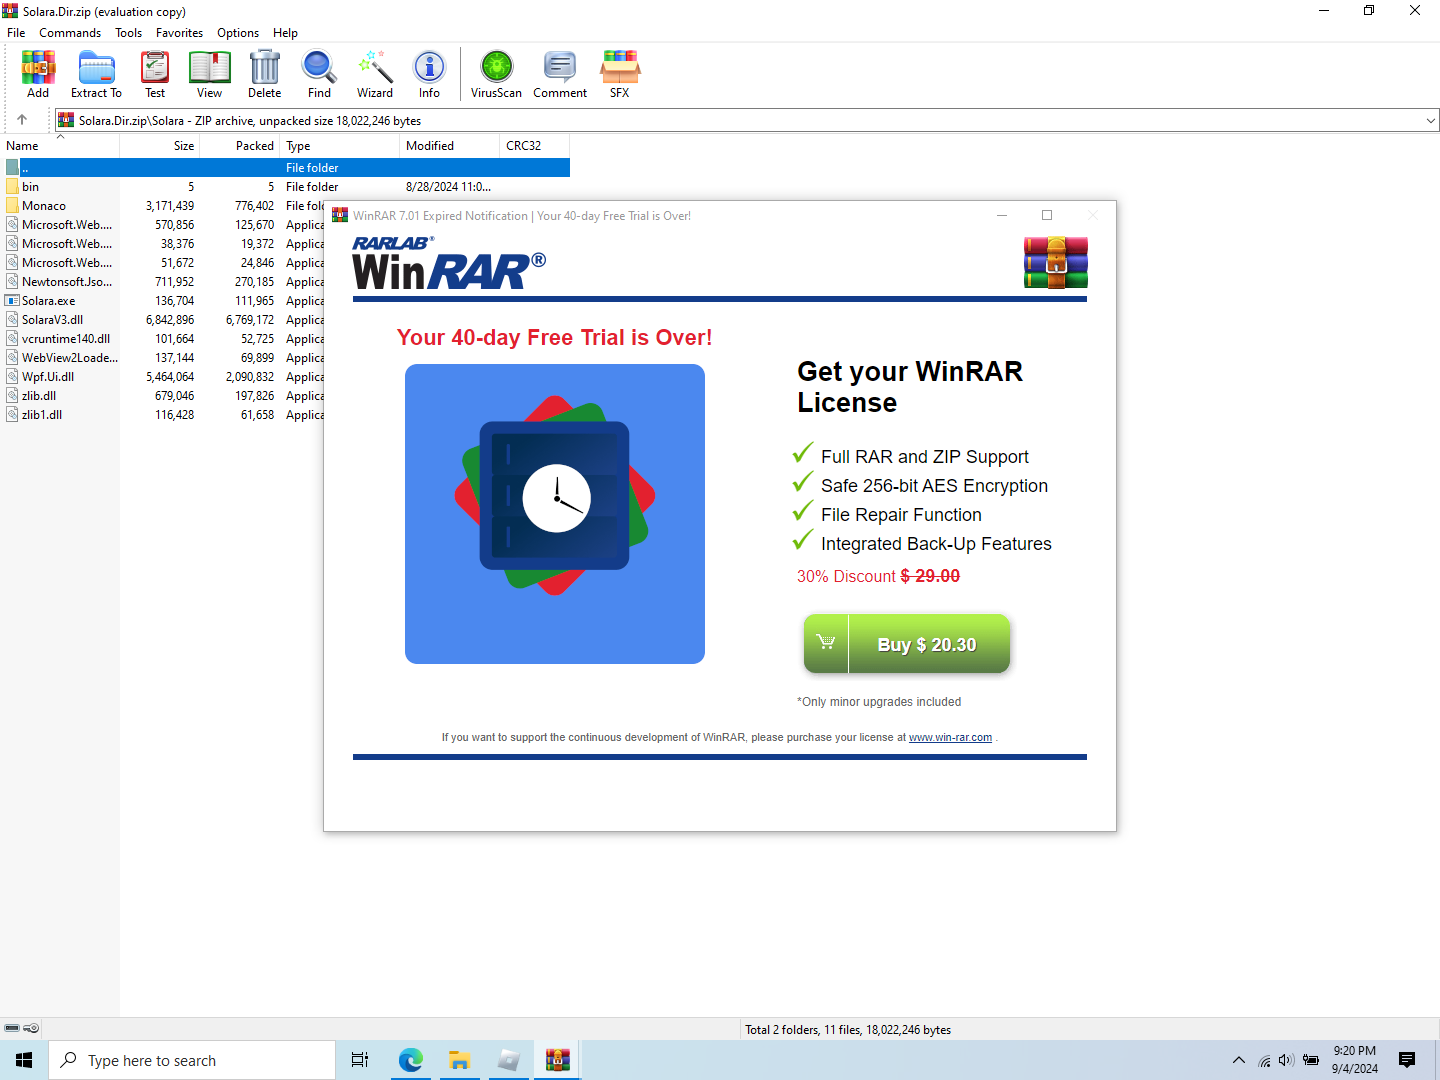Click the key icon in status bar
This screenshot has height=1080, width=1440.
coord(31,1028)
